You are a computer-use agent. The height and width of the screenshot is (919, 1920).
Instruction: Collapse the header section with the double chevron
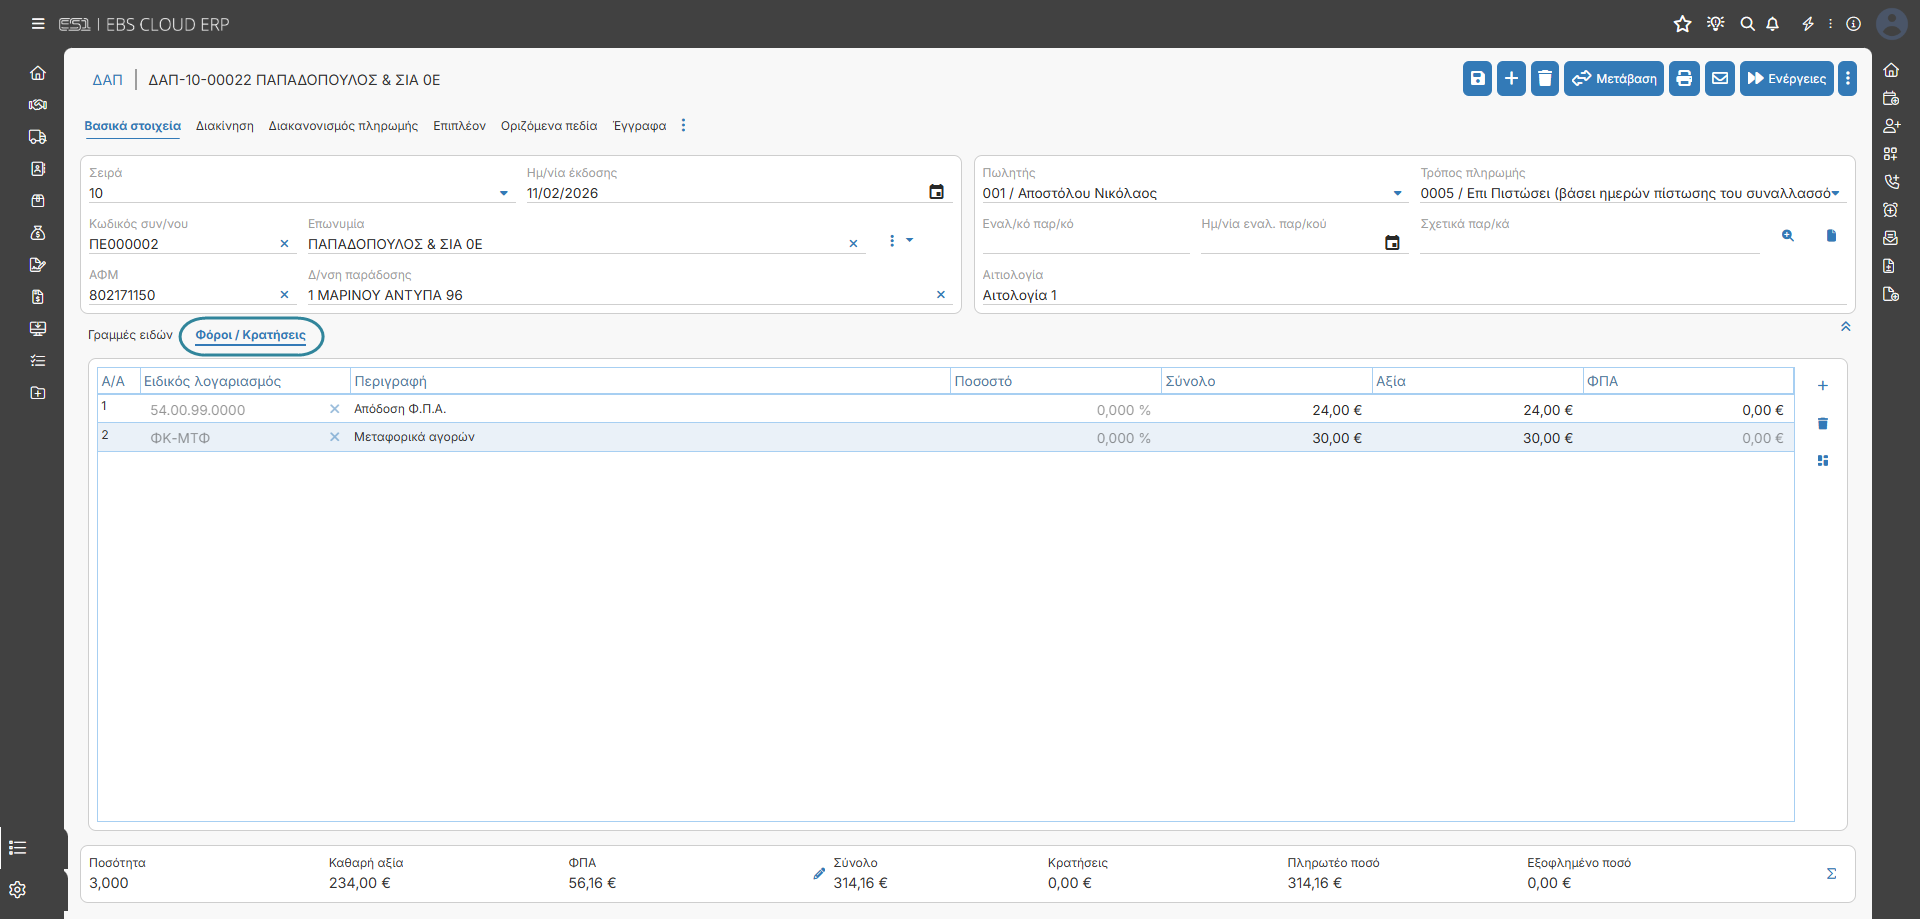[1846, 327]
